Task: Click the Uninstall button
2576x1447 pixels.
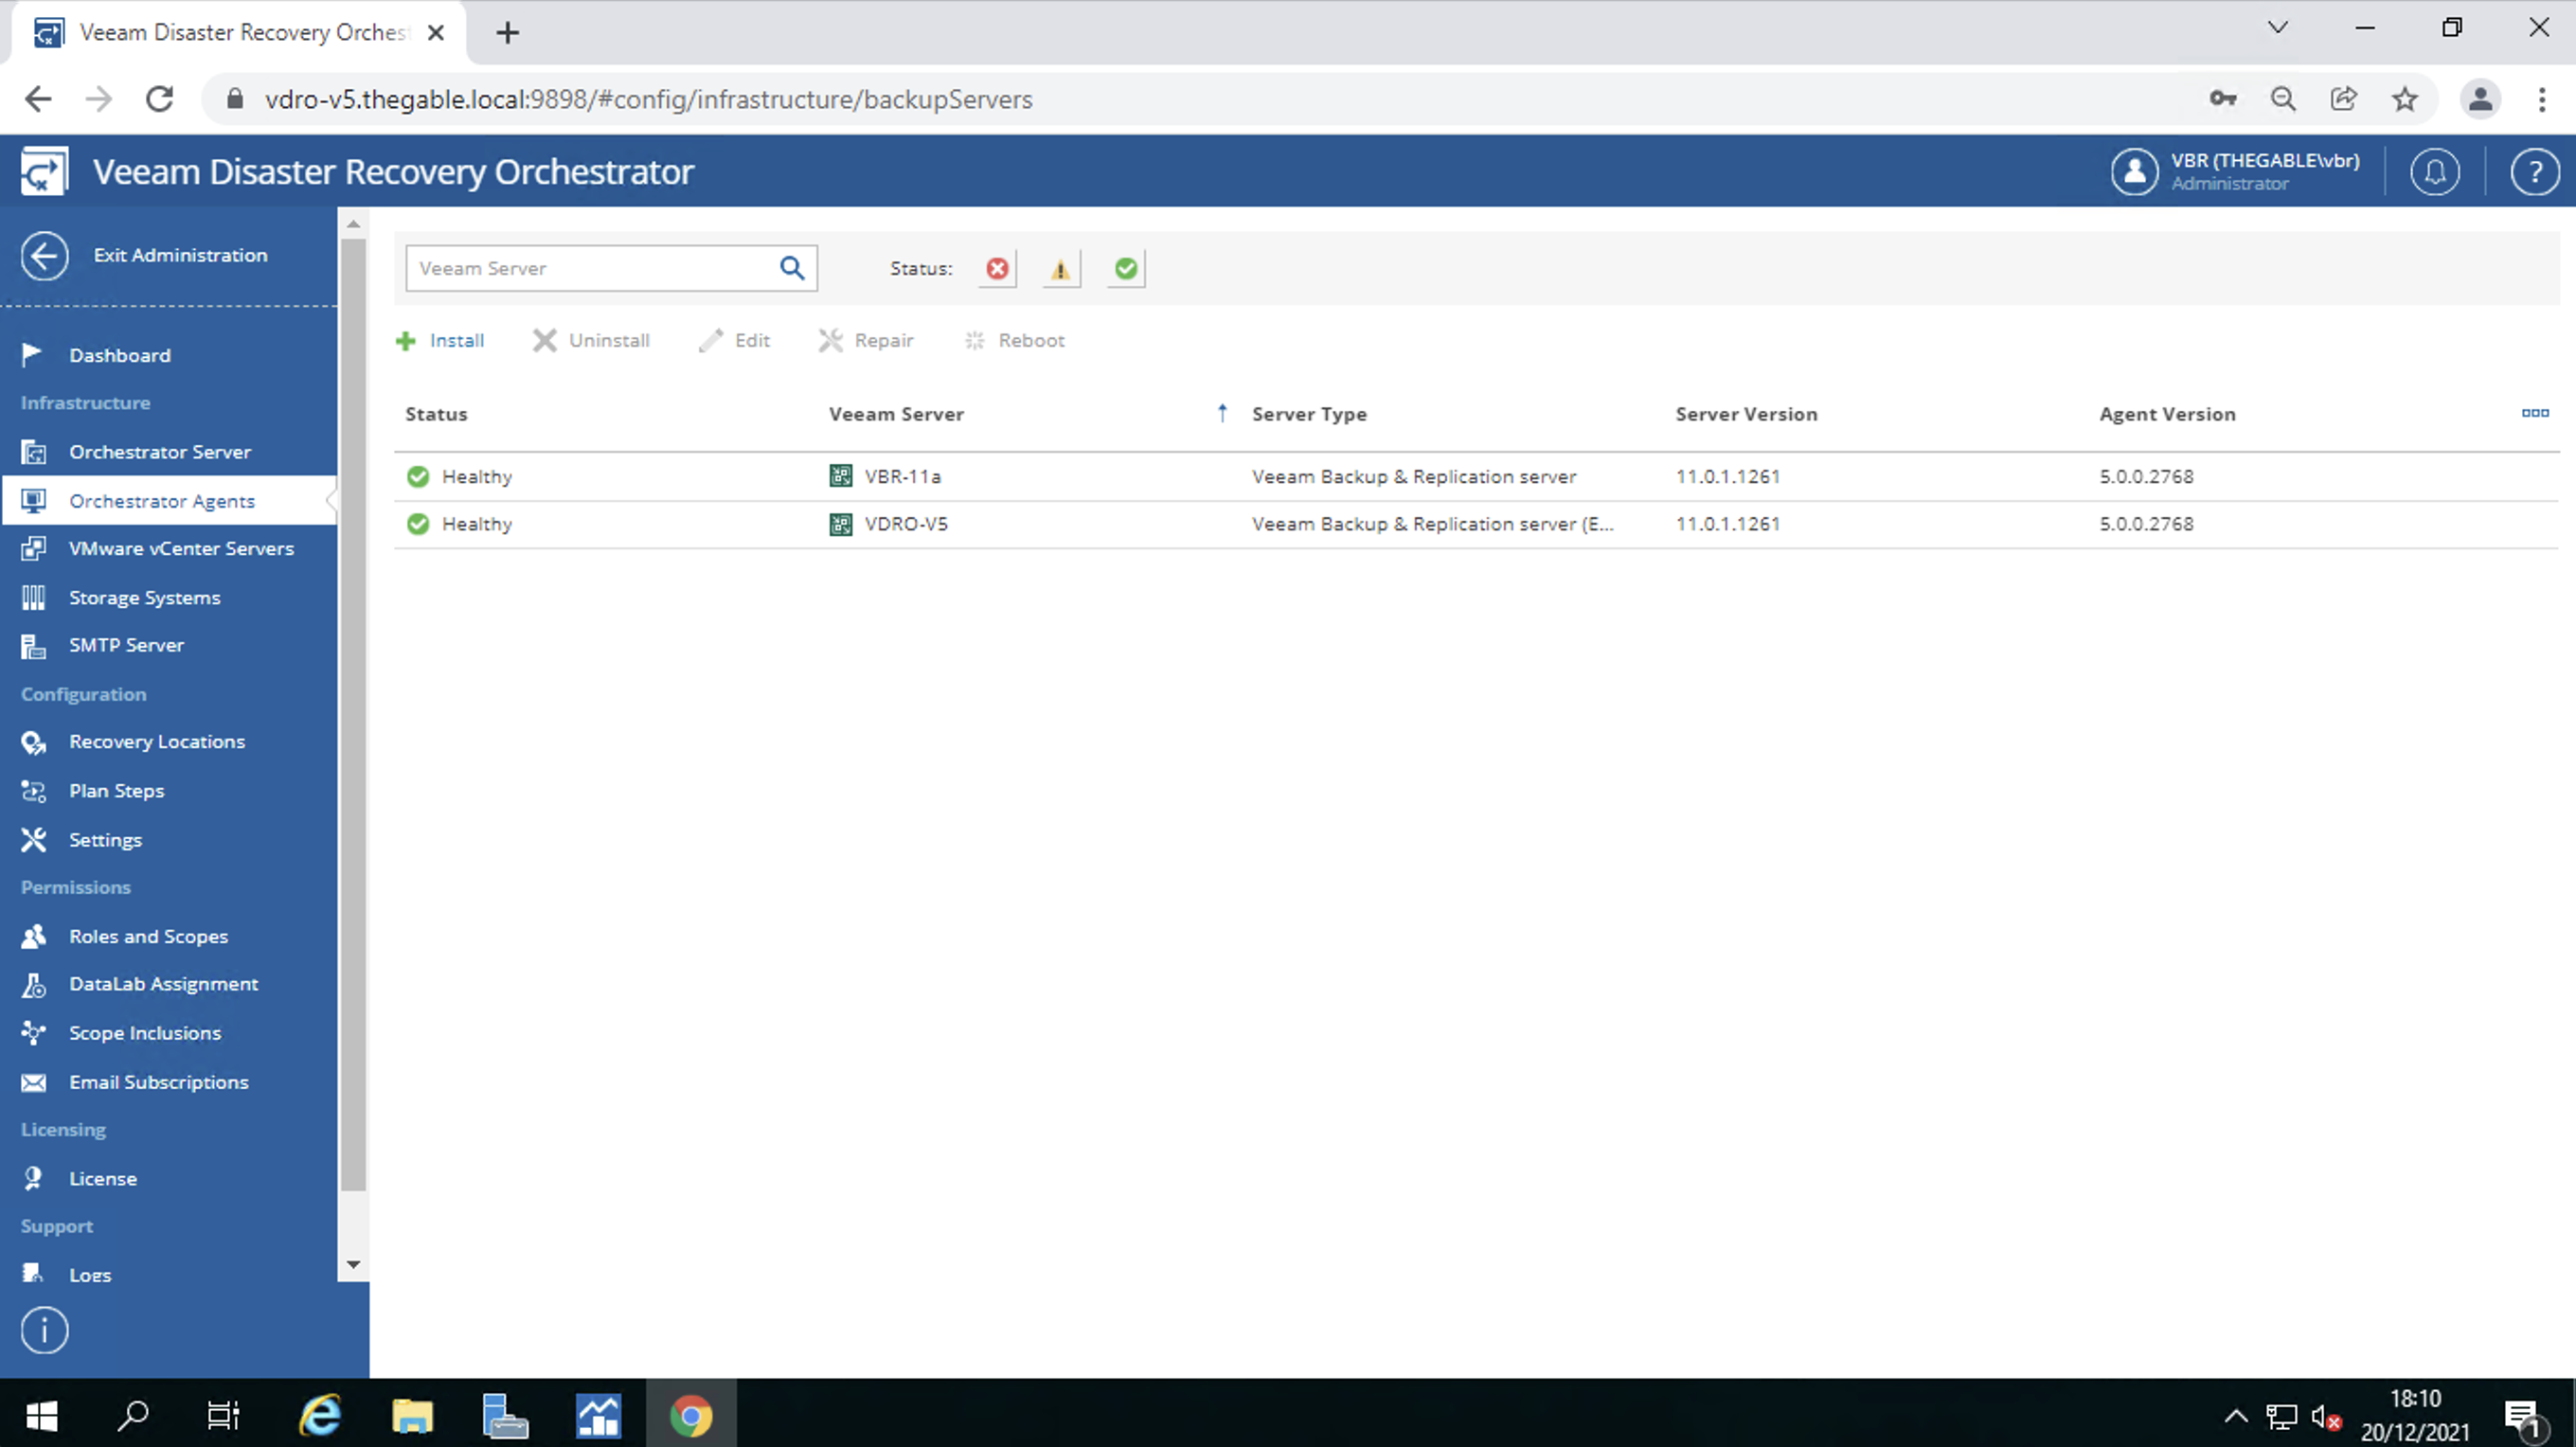Action: (x=591, y=341)
